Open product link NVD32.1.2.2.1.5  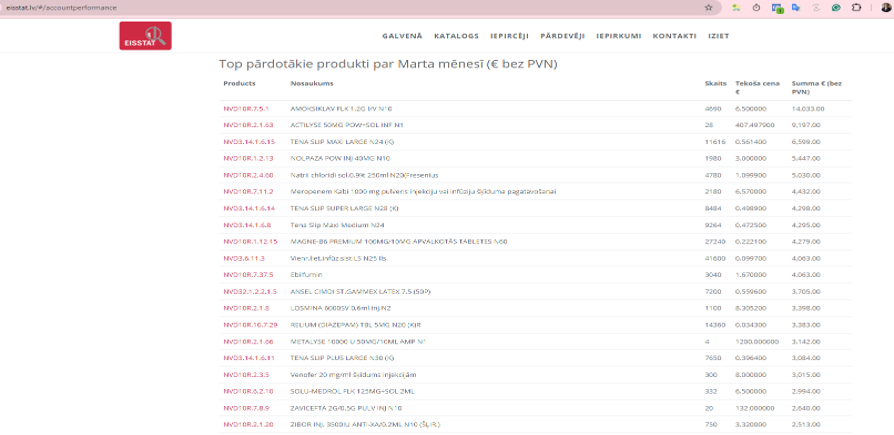pyautogui.click(x=250, y=292)
